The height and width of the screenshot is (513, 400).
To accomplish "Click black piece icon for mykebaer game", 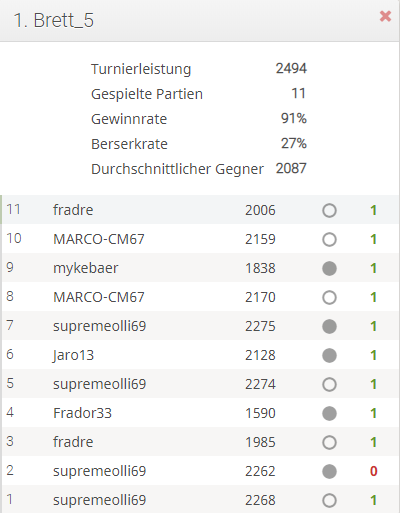I will [x=329, y=269].
